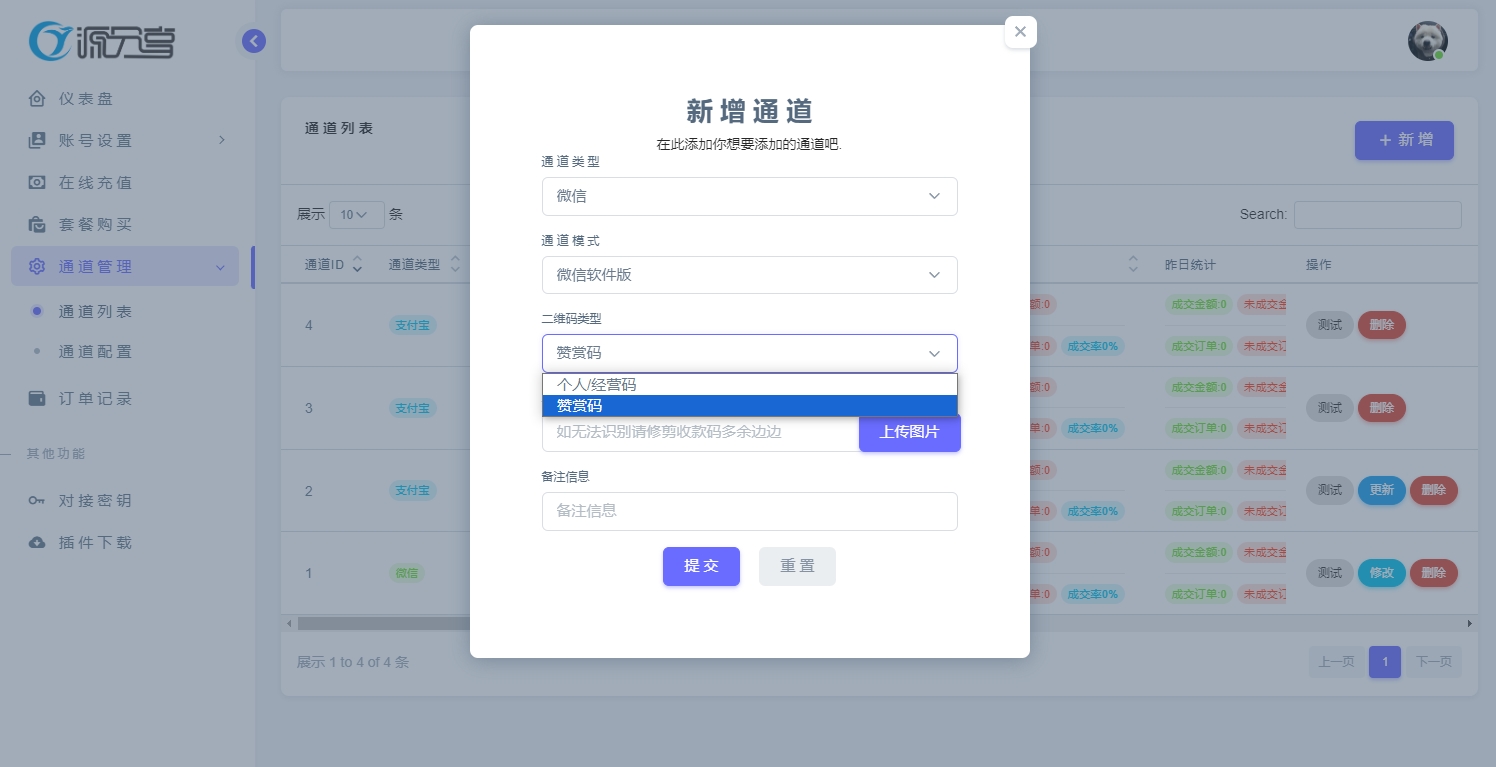Choose the highlighted 赞赏码 option
Viewport: 1496px width, 767px height.
(x=750, y=406)
